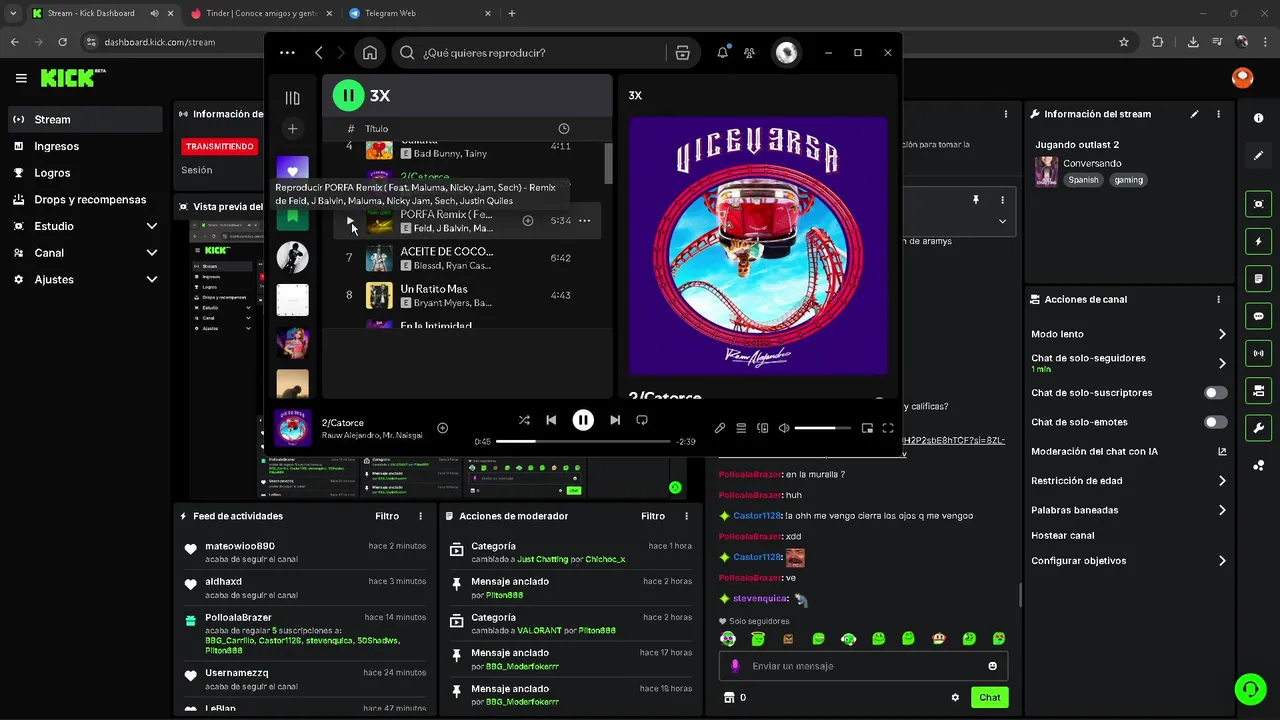Open Liked Songs in Spotify sidebar

pyautogui.click(x=293, y=170)
